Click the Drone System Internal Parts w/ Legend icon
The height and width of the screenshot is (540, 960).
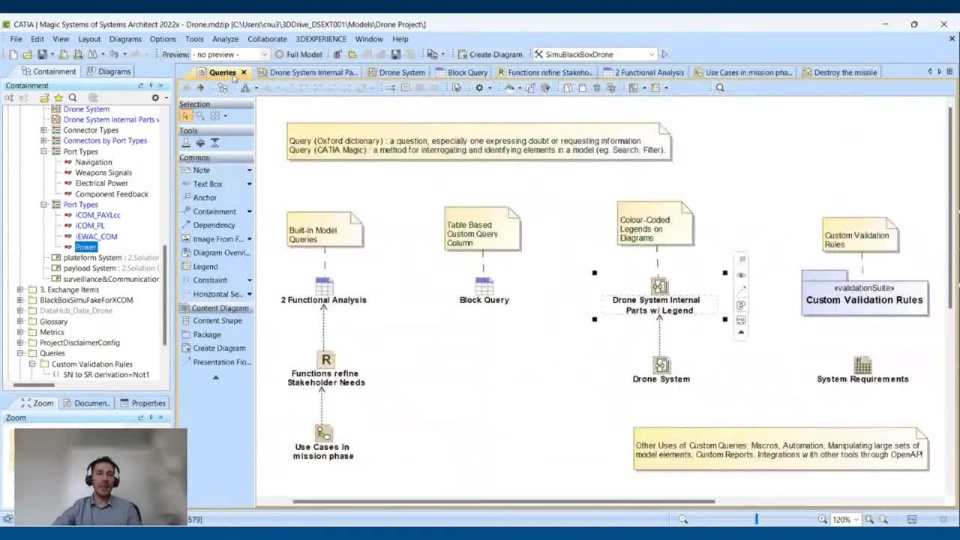coord(659,285)
